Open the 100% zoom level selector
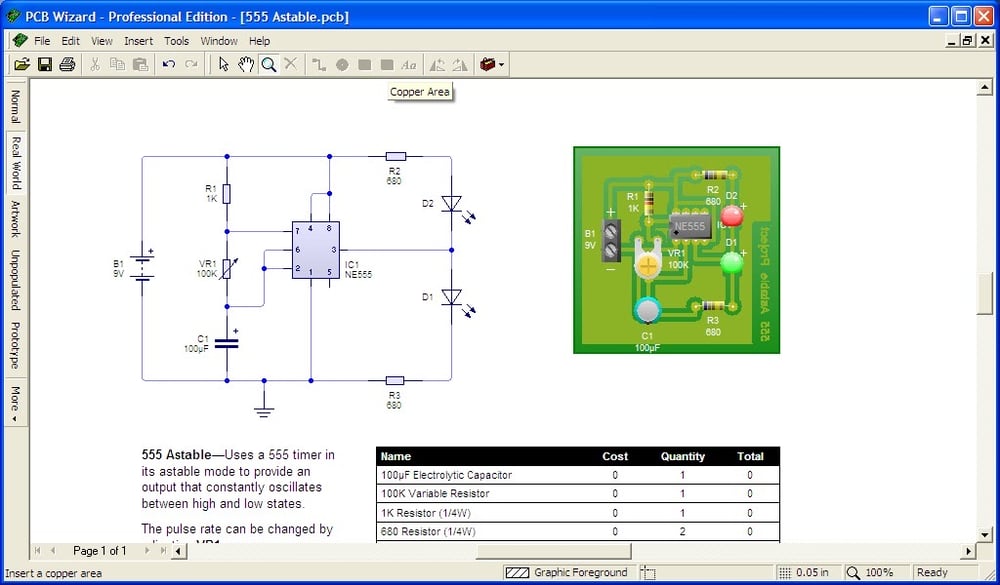The height and width of the screenshot is (585, 1000). (876, 572)
